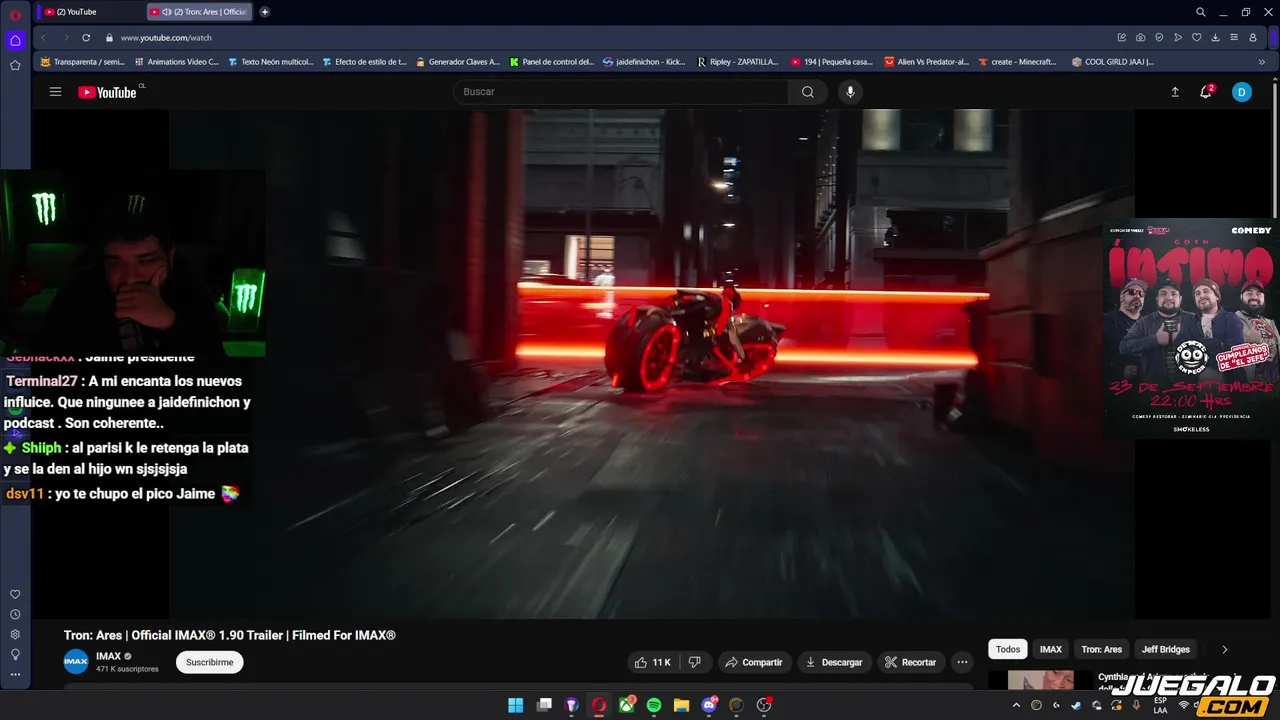Open YouTube notifications bell
This screenshot has height=720, width=1280.
pos(1206,92)
